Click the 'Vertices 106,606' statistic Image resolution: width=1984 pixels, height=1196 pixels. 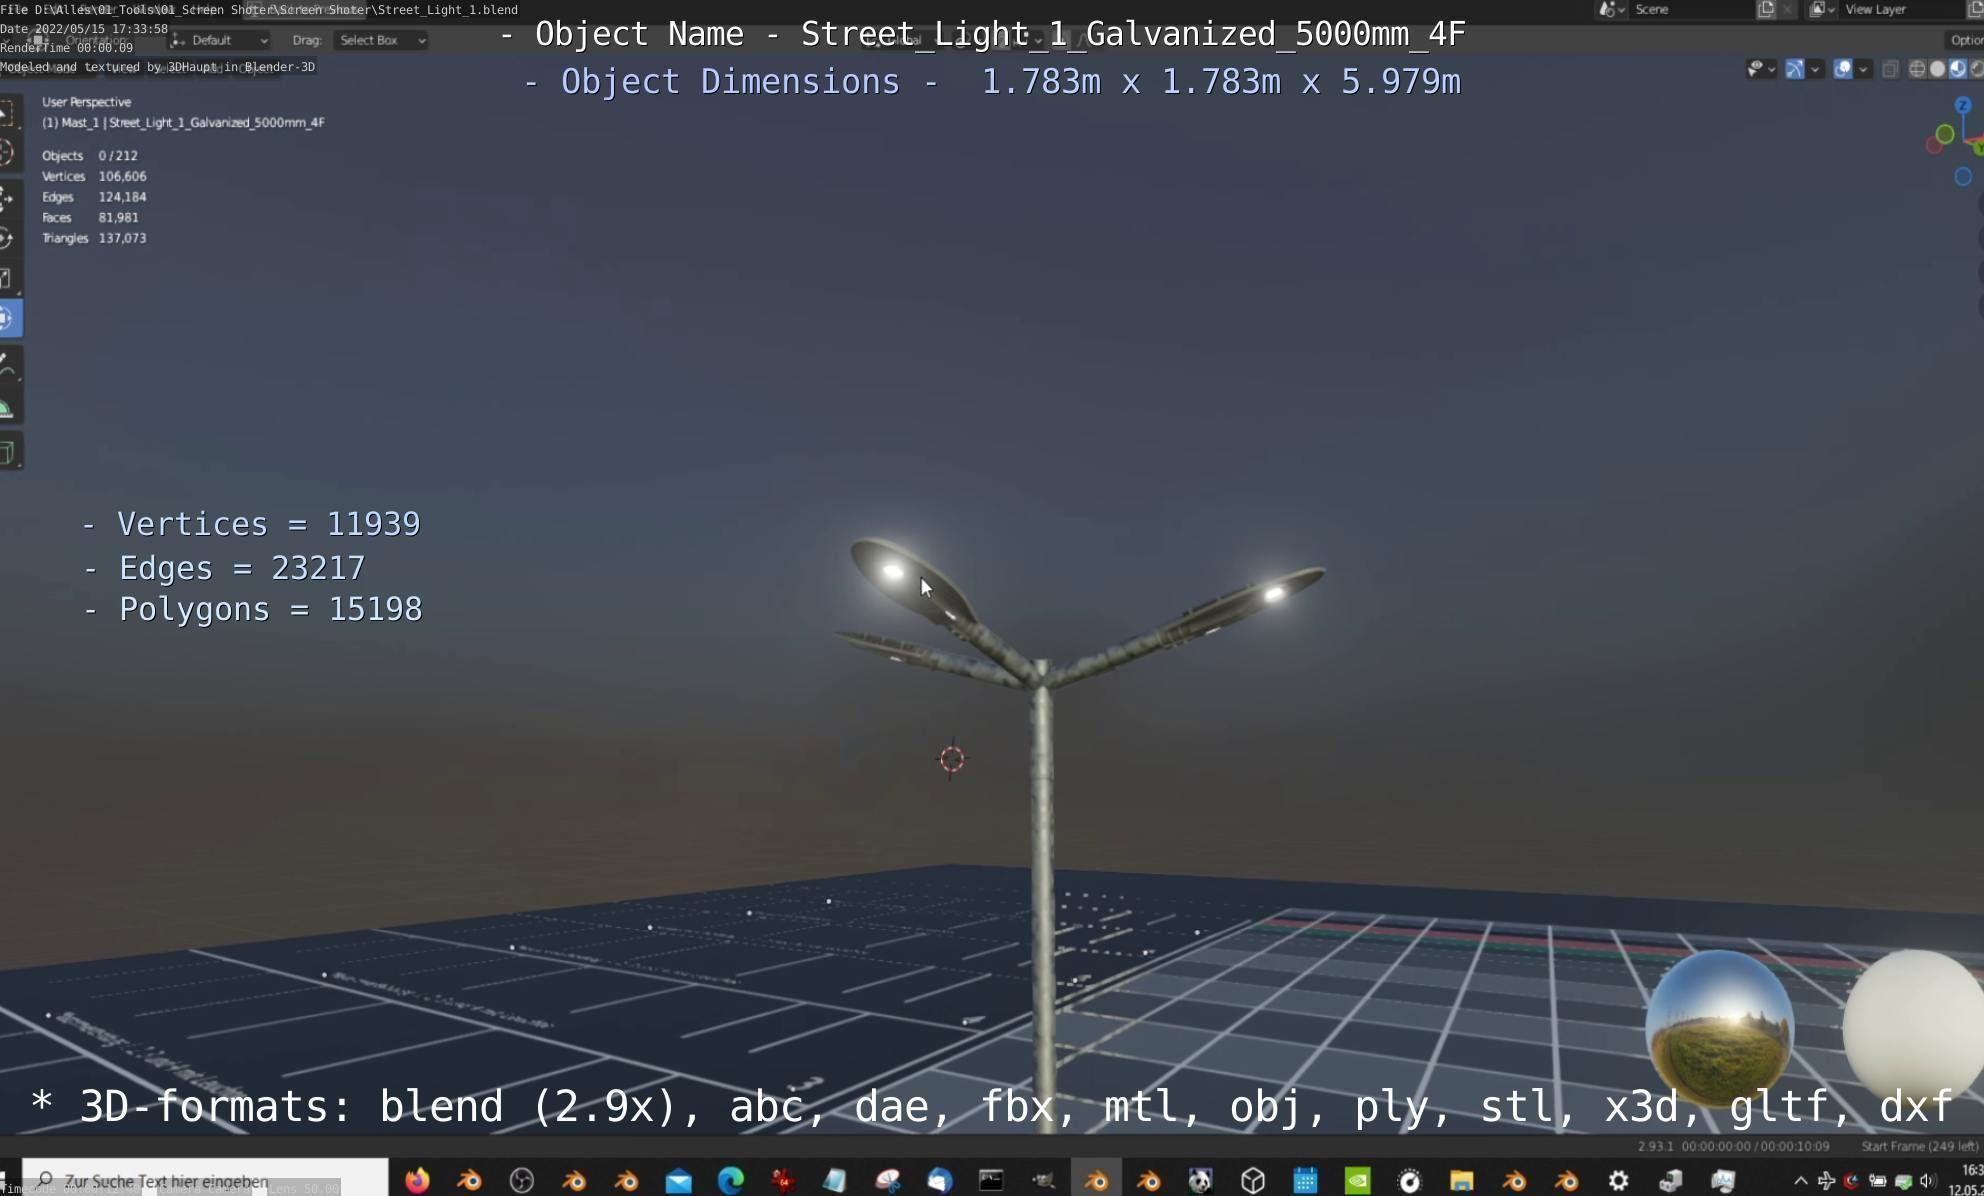pos(94,176)
